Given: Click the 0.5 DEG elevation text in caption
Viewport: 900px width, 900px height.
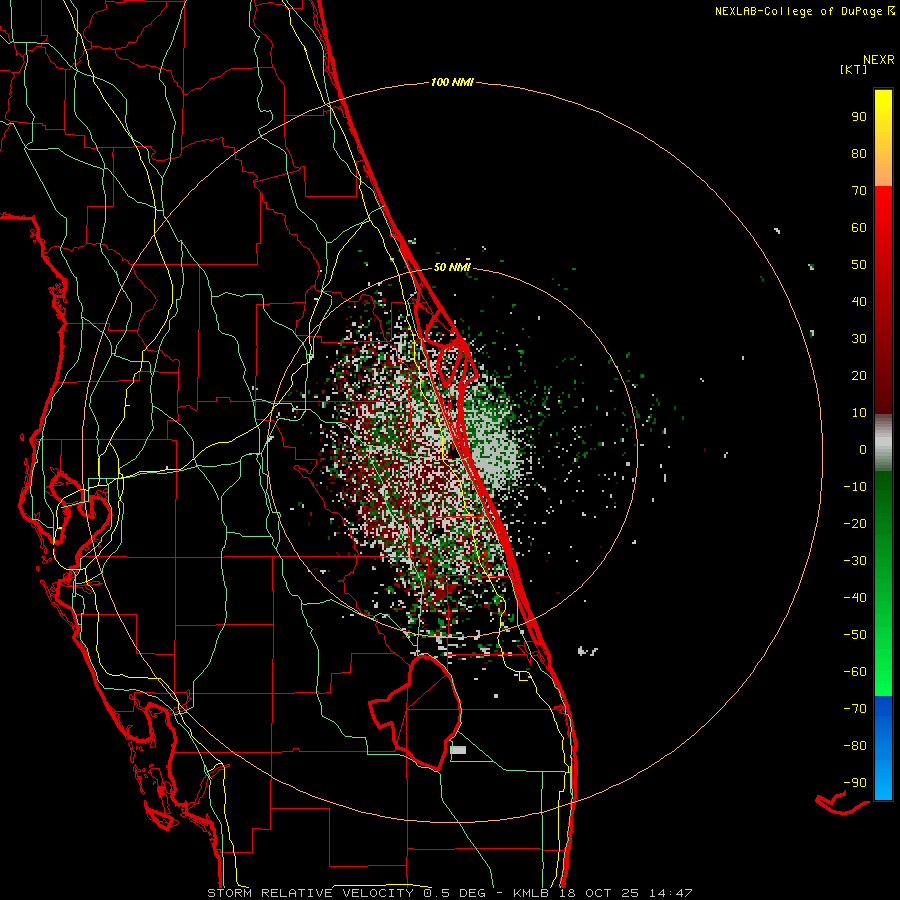Looking at the screenshot, I should click(455, 893).
